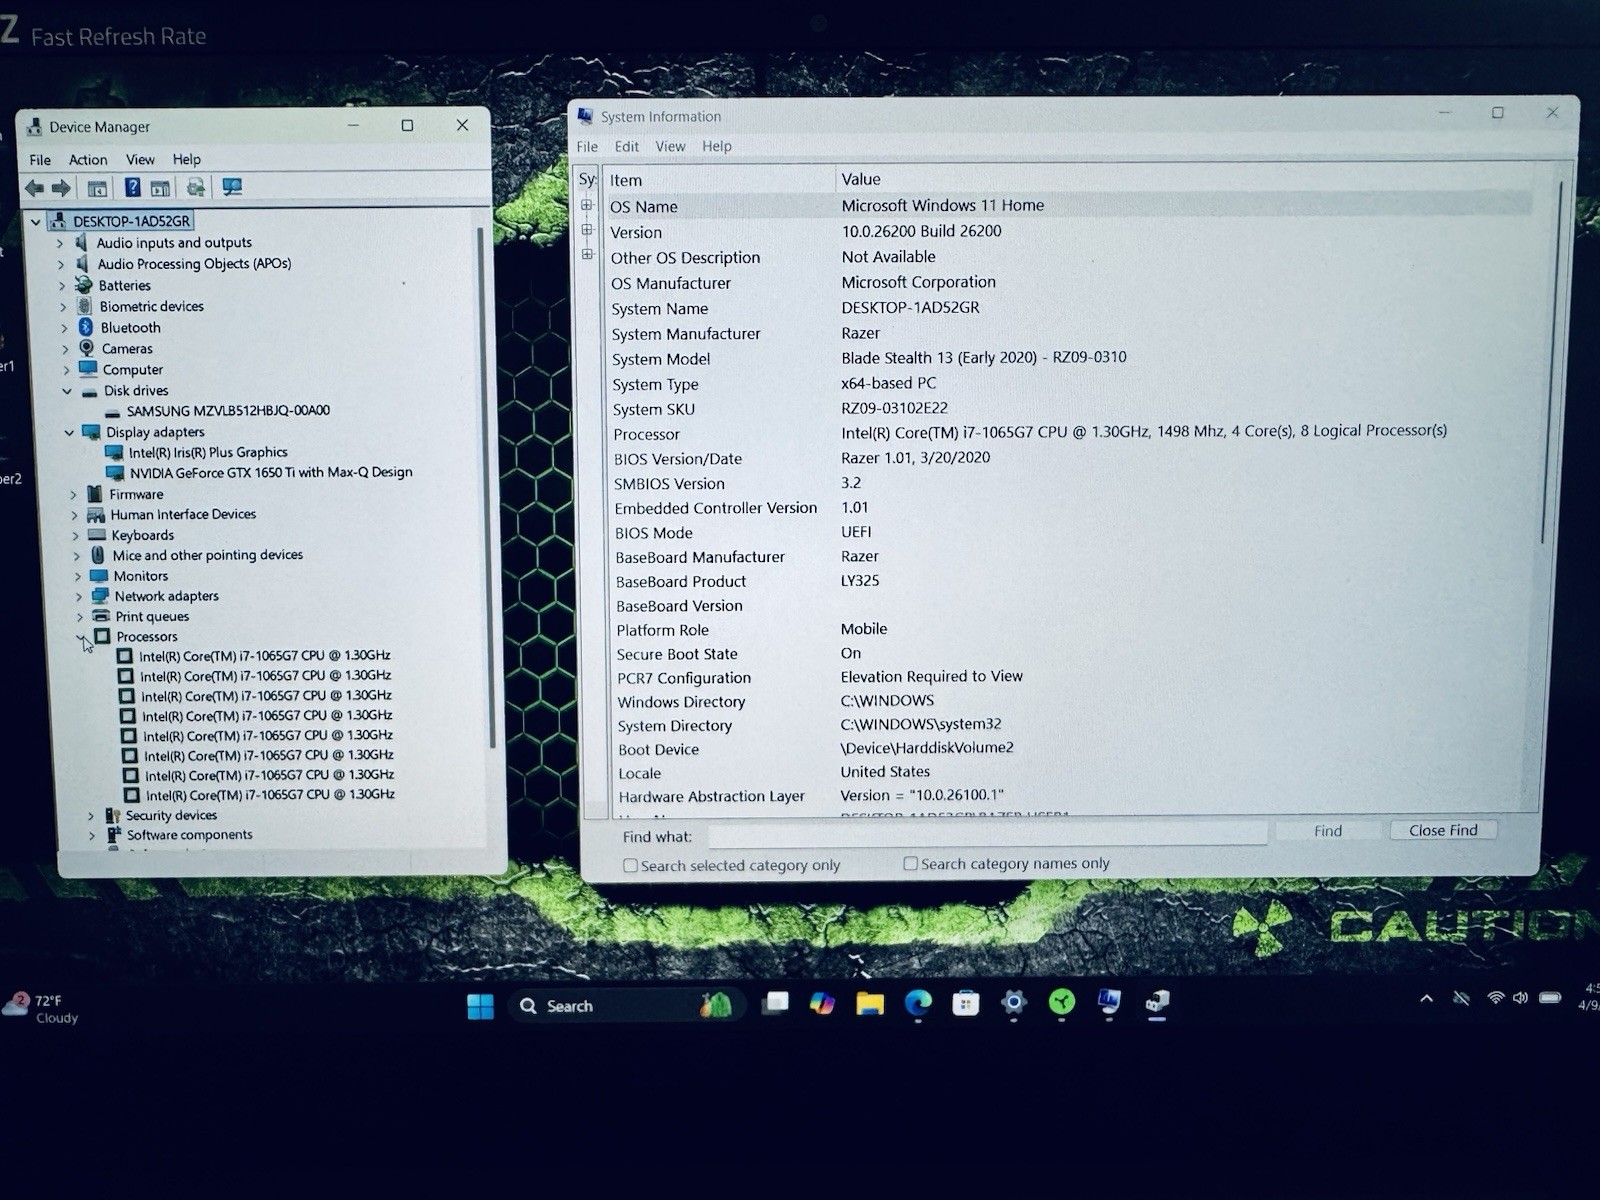Viewport: 1600px width, 1200px height.
Task: Click scan for hardware changes monitor icon
Action: [x=232, y=187]
